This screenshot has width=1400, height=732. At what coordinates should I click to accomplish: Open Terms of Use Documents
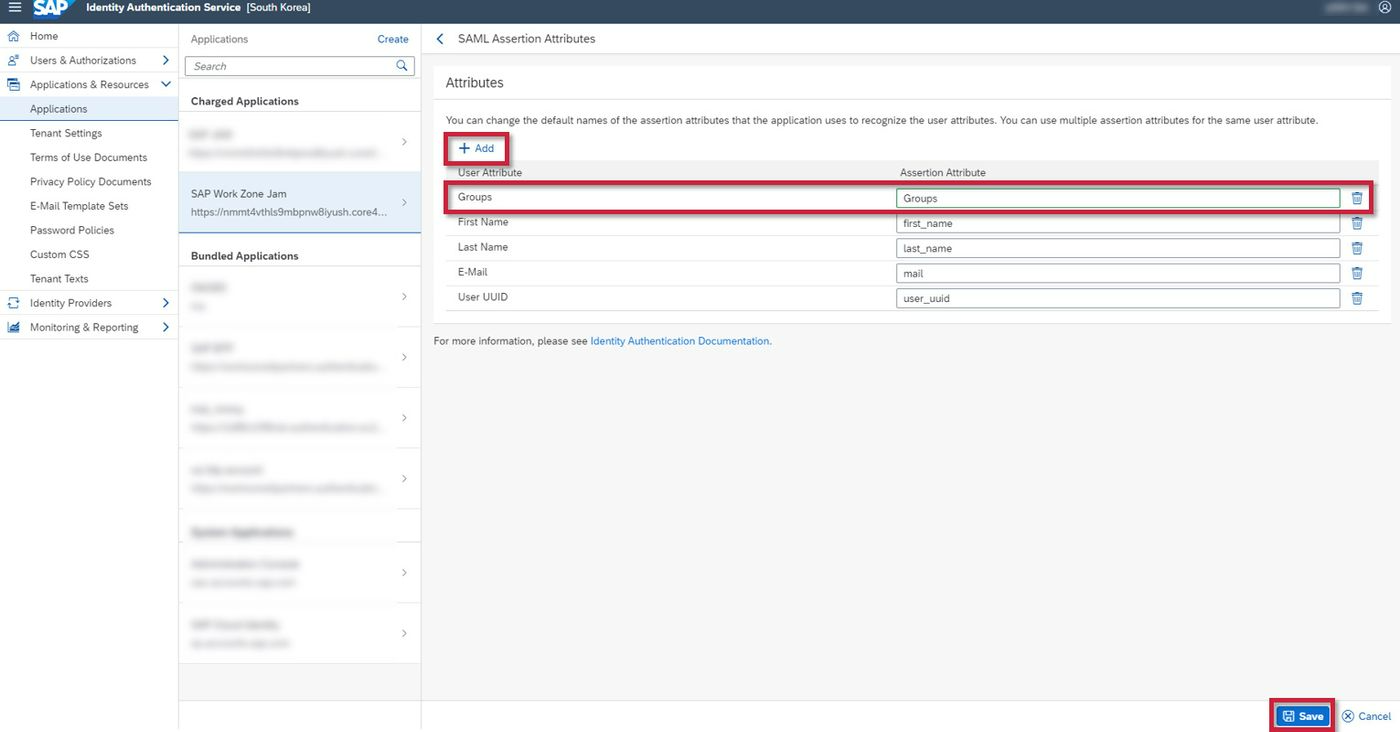click(x=89, y=158)
